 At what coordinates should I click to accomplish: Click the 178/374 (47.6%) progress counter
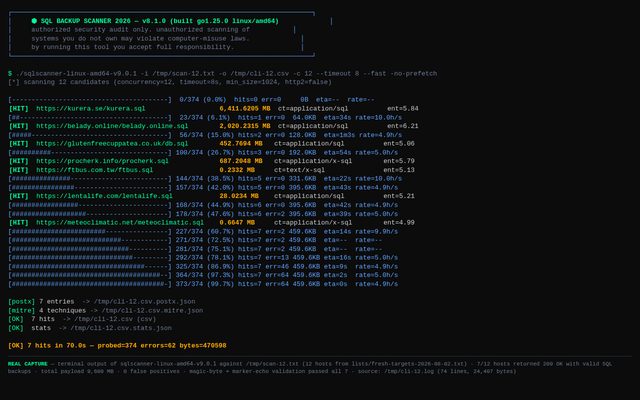click(205, 214)
